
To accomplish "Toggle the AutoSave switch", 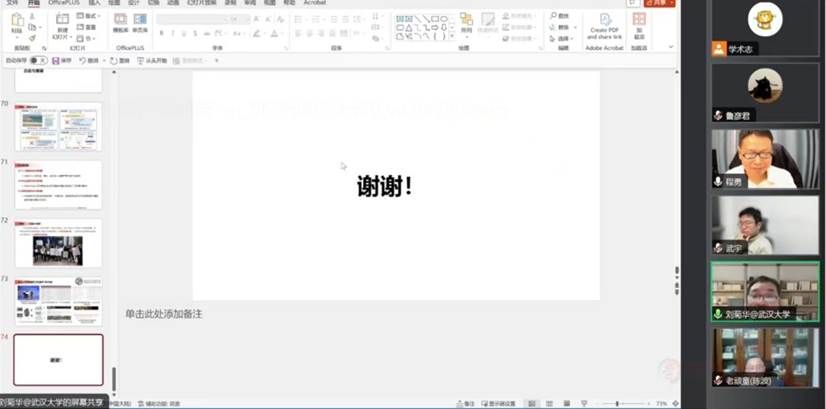I will point(38,60).
